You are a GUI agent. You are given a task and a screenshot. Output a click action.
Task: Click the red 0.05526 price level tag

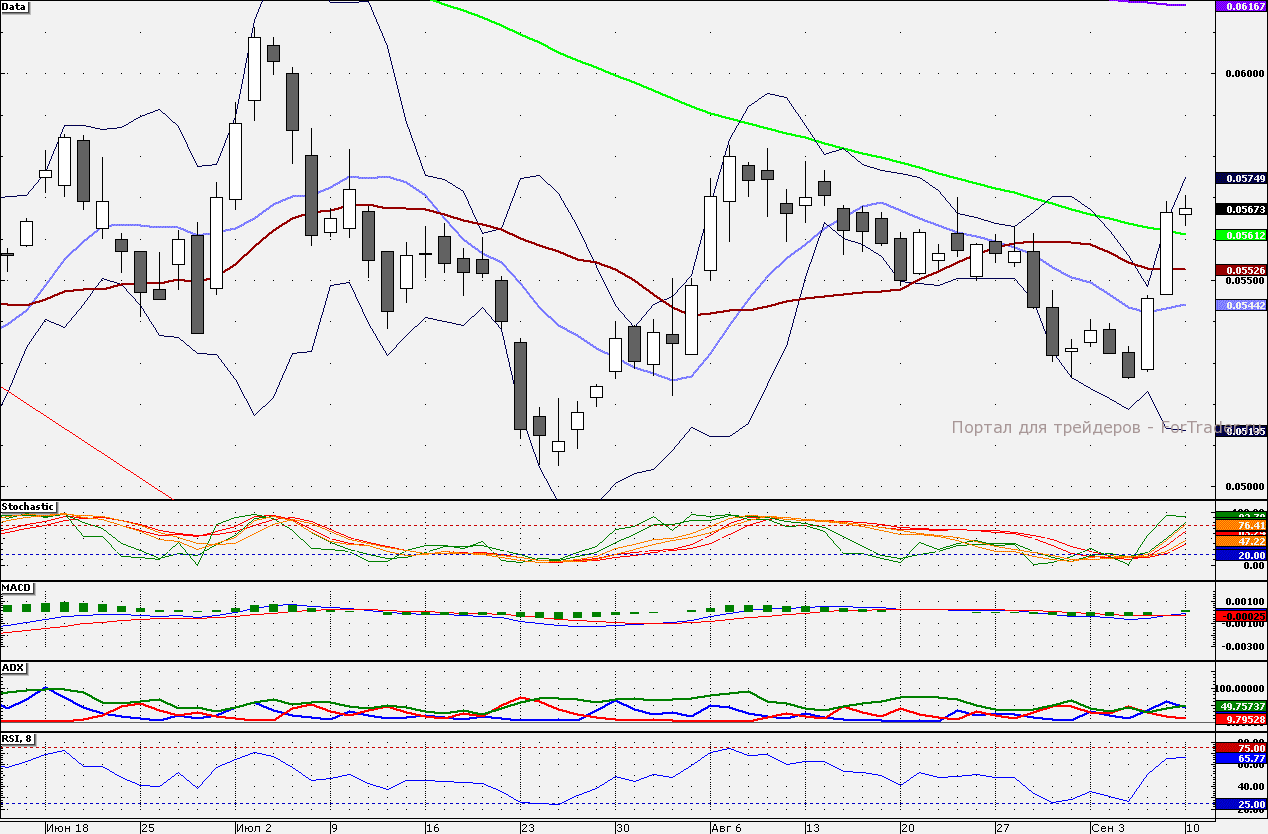1240,270
